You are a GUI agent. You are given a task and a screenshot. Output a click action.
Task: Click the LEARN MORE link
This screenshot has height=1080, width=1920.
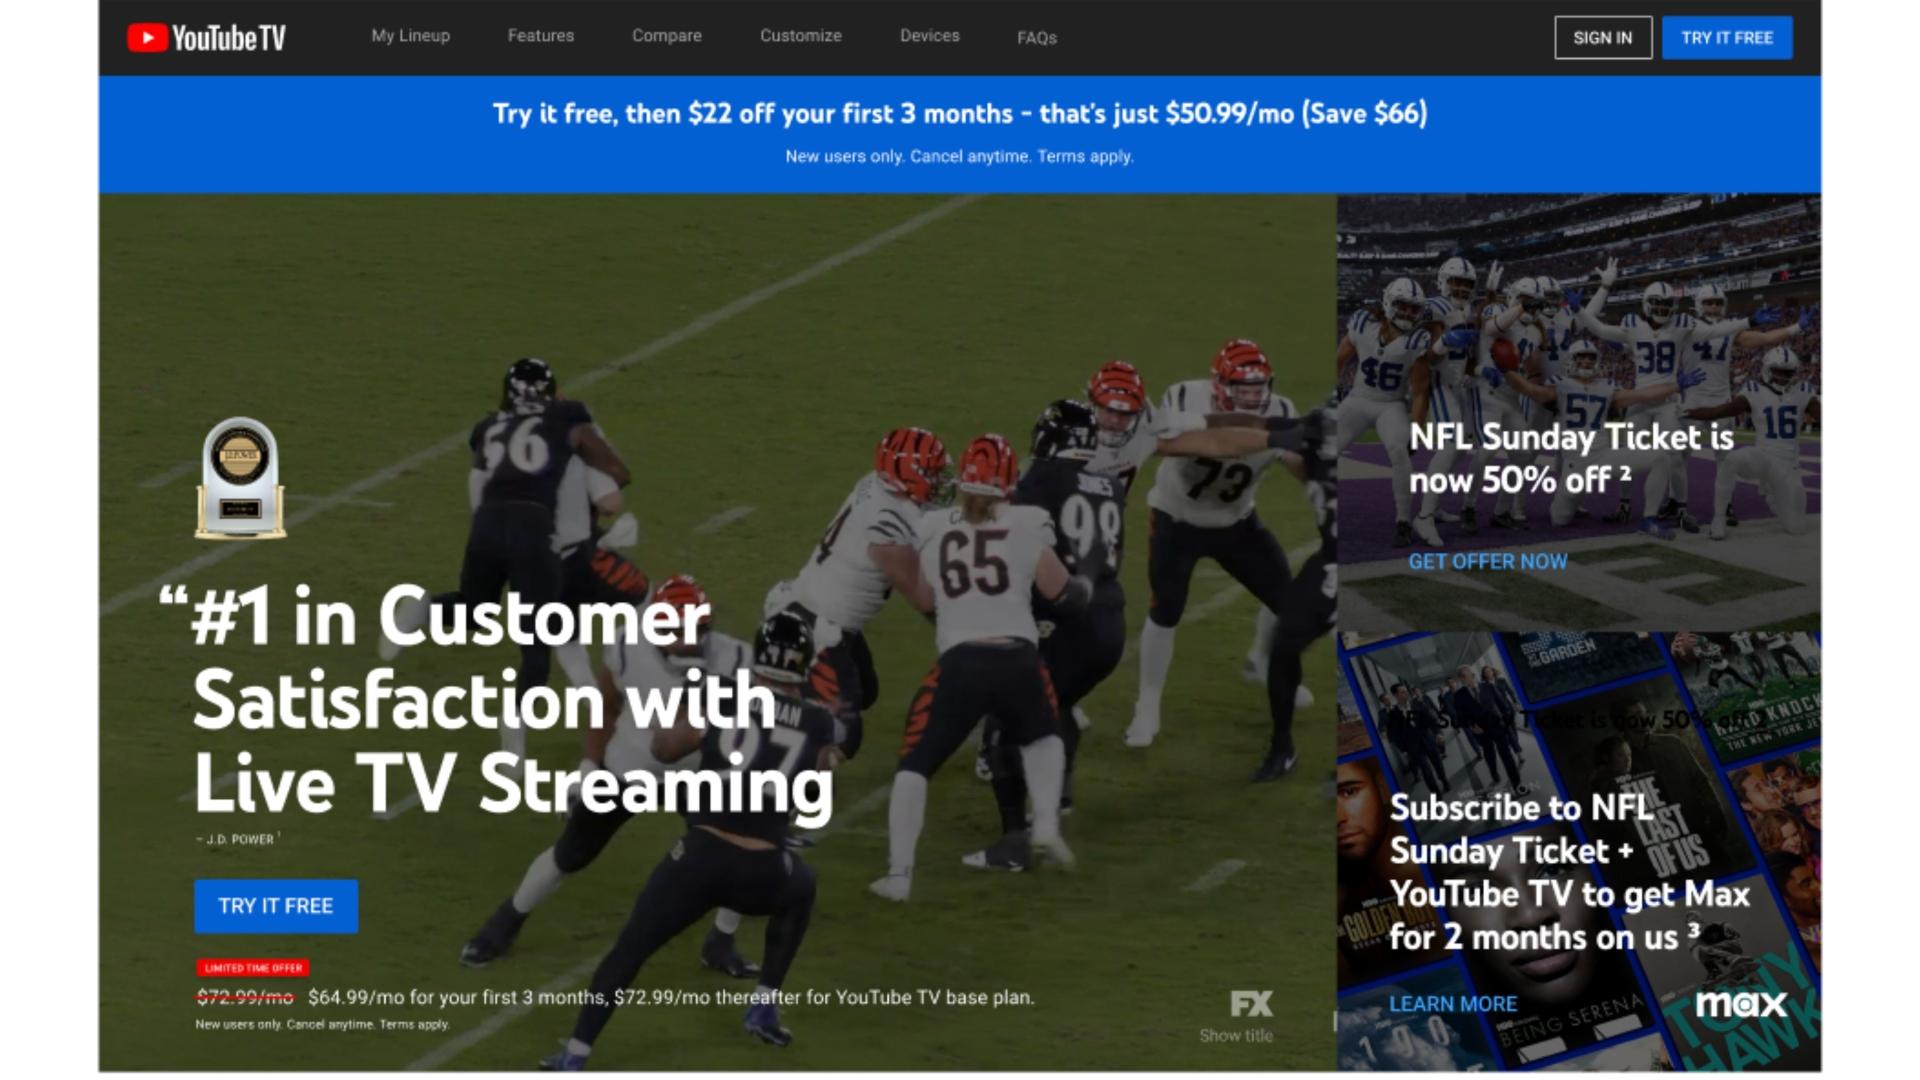click(x=1453, y=1004)
